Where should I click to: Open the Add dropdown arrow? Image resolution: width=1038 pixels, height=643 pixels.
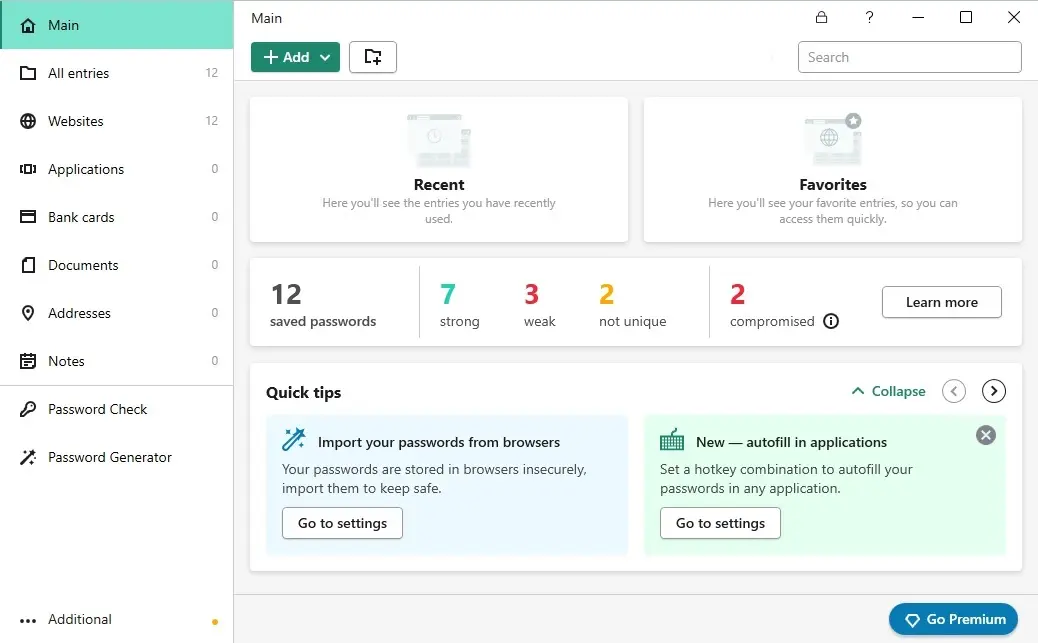[325, 58]
